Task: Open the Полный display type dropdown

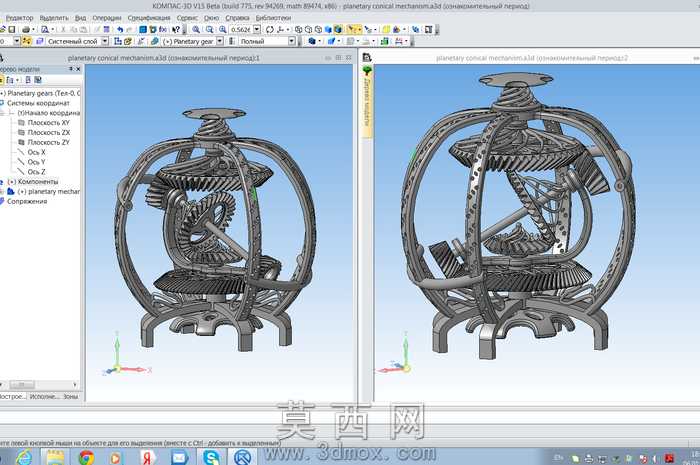Action: 291,41
